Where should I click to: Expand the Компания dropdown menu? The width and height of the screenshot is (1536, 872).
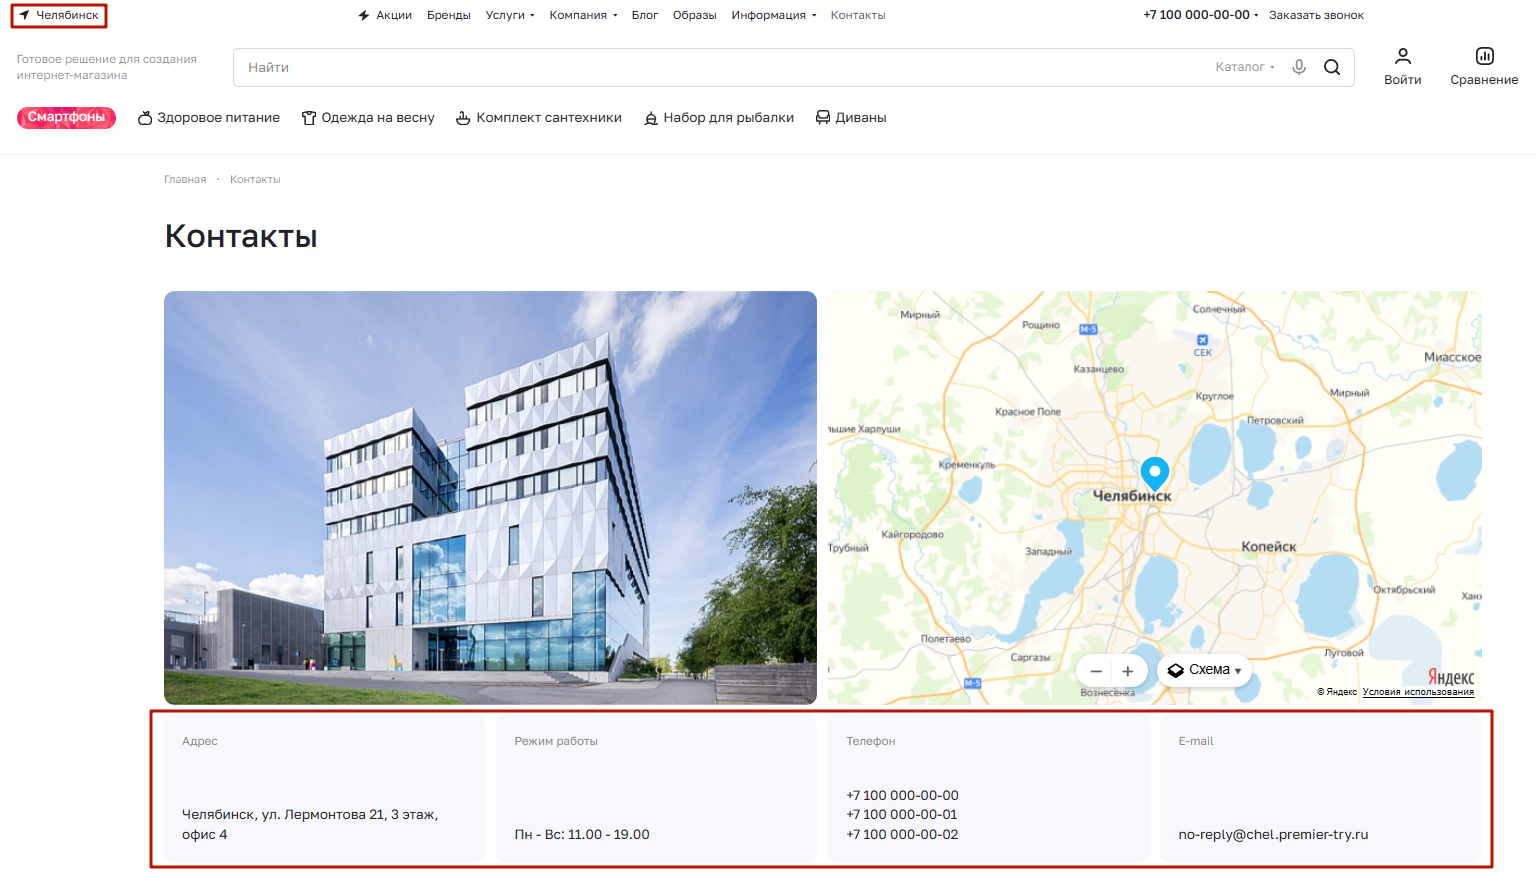[583, 15]
